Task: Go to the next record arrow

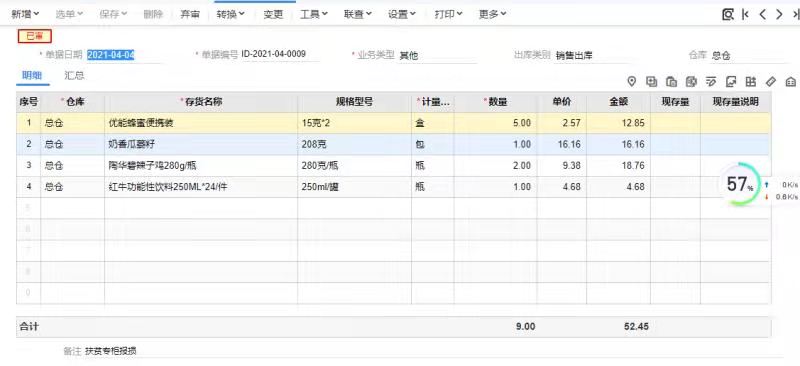Action: tap(779, 14)
